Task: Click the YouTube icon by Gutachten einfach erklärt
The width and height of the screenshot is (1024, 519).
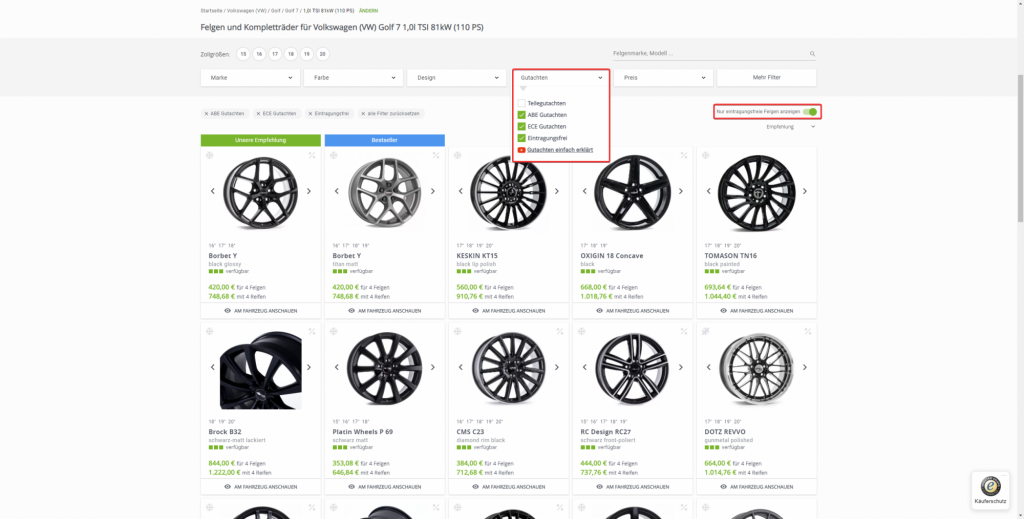Action: point(521,149)
